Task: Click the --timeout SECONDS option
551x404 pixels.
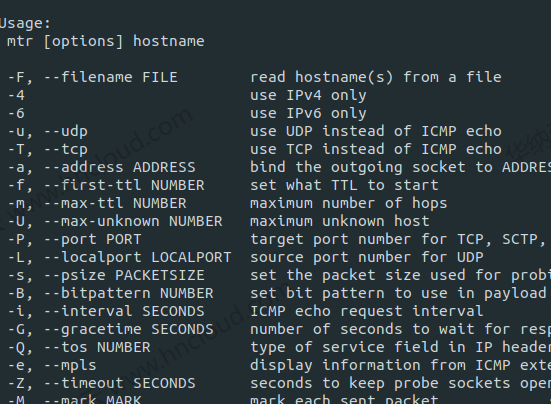Action: pos(119,383)
